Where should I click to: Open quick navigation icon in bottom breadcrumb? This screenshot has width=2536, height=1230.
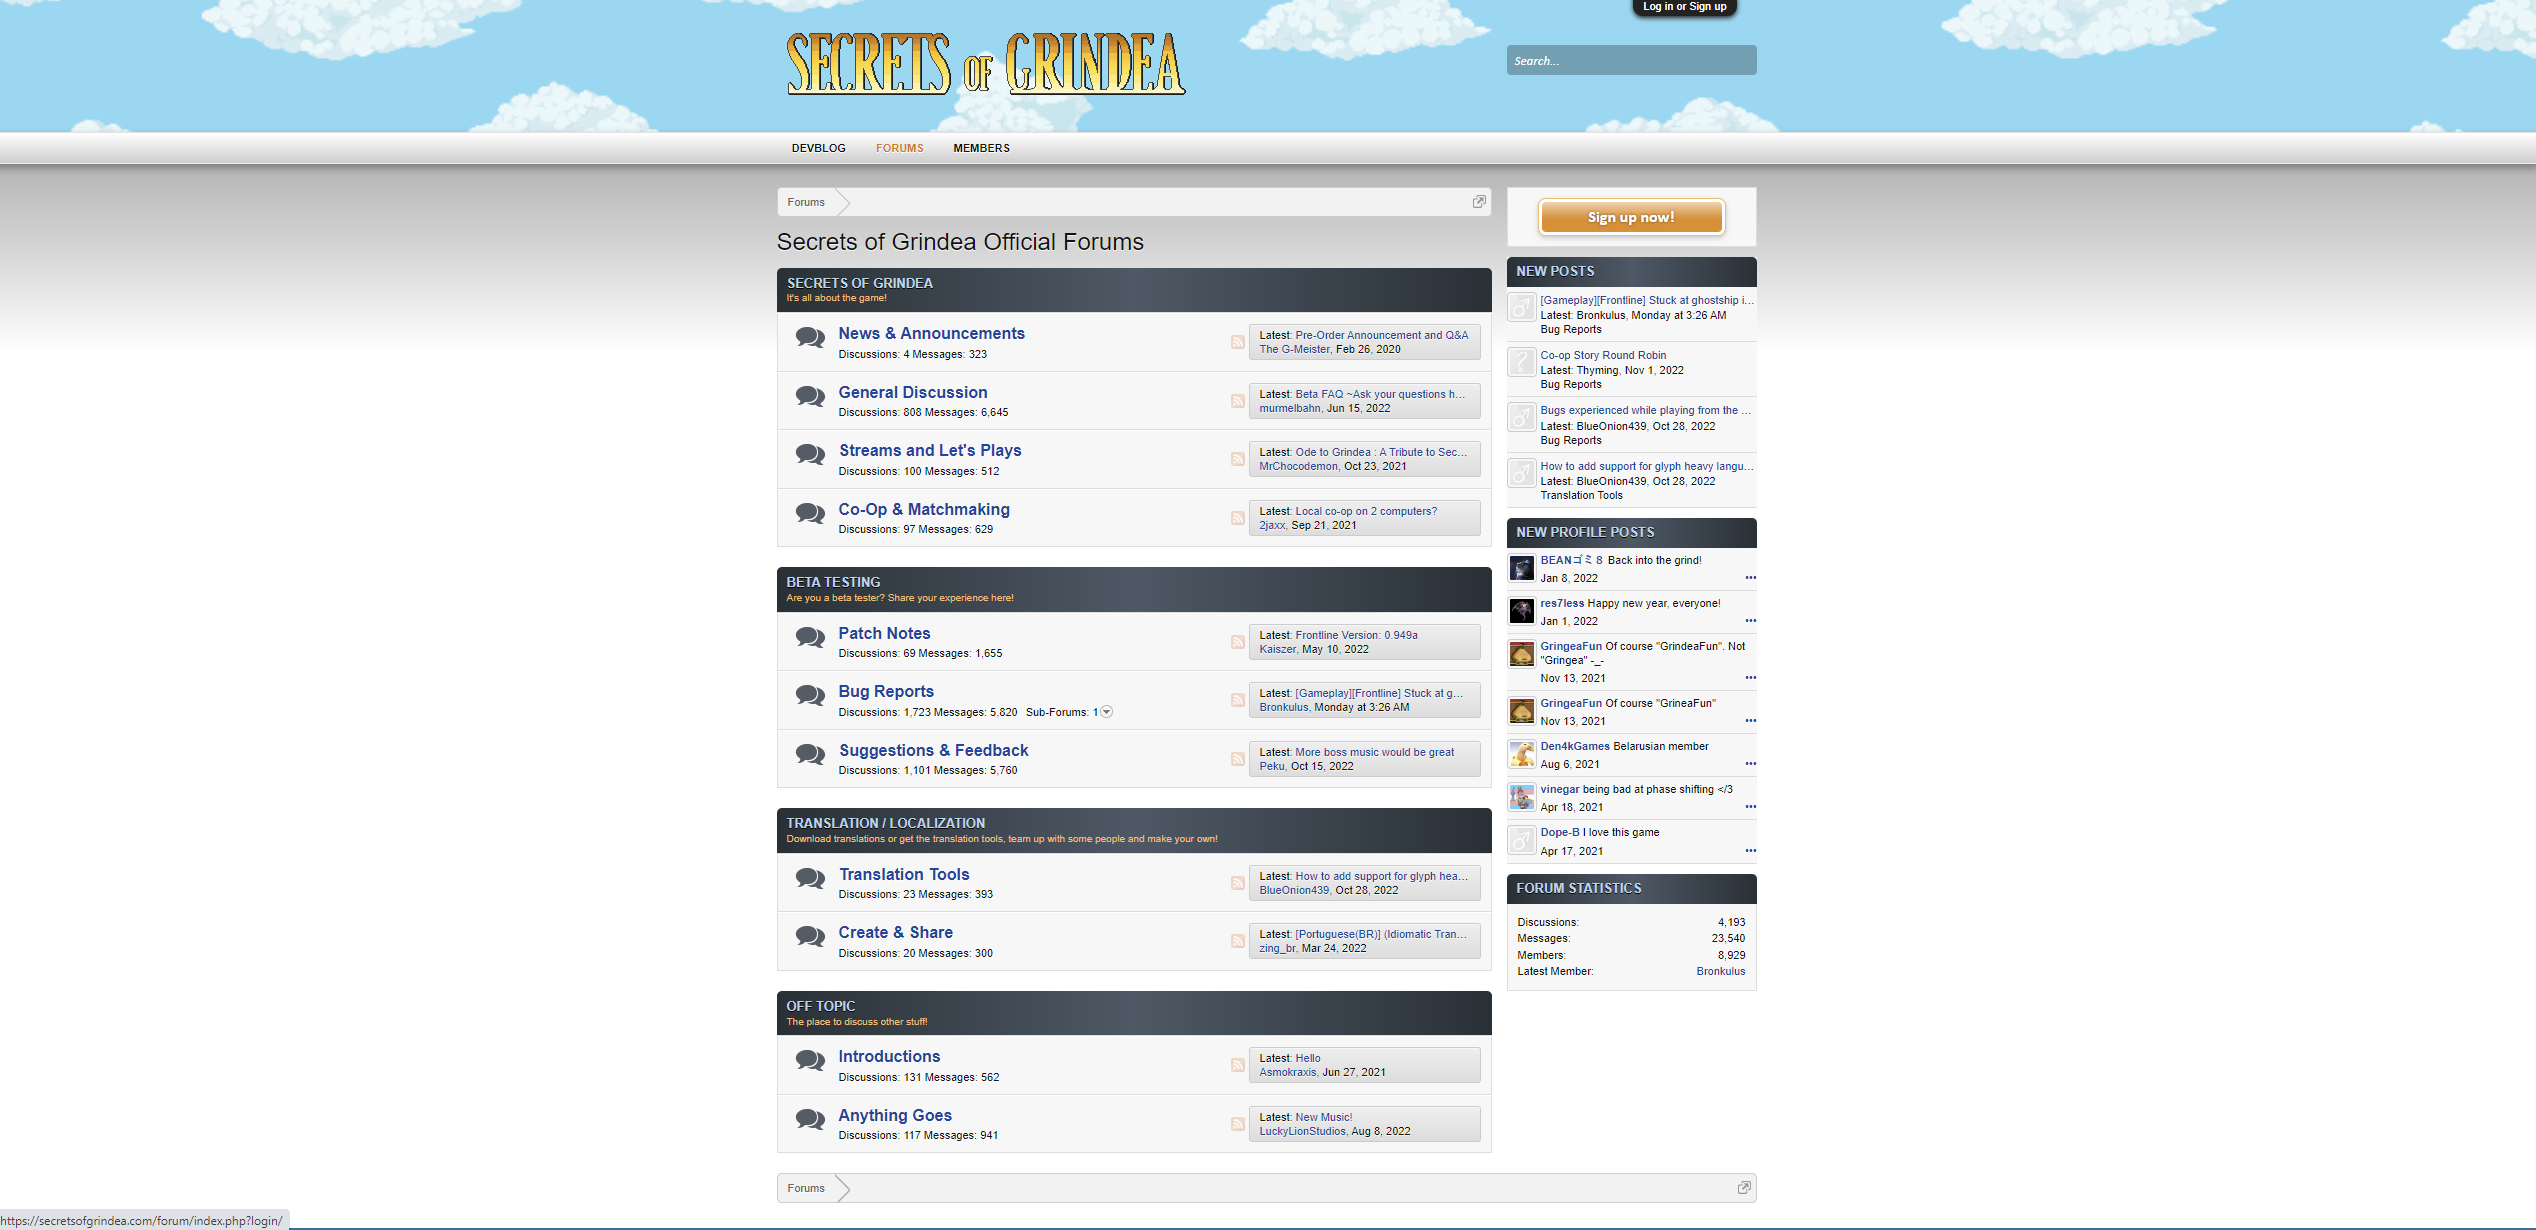tap(1744, 1188)
